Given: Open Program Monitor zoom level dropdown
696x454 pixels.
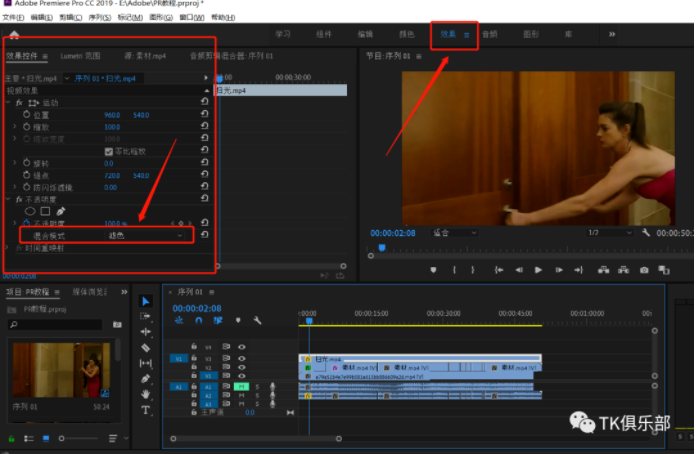Looking at the screenshot, I should (455, 233).
